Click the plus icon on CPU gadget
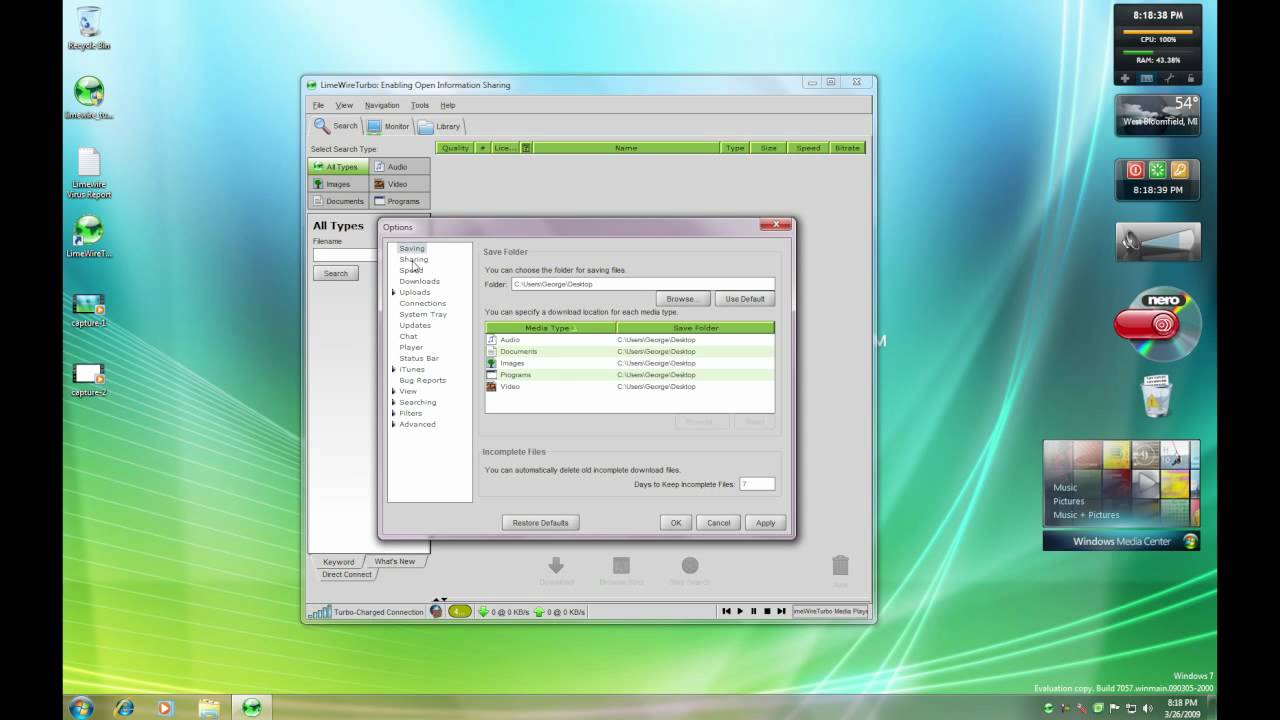 pos(1125,78)
